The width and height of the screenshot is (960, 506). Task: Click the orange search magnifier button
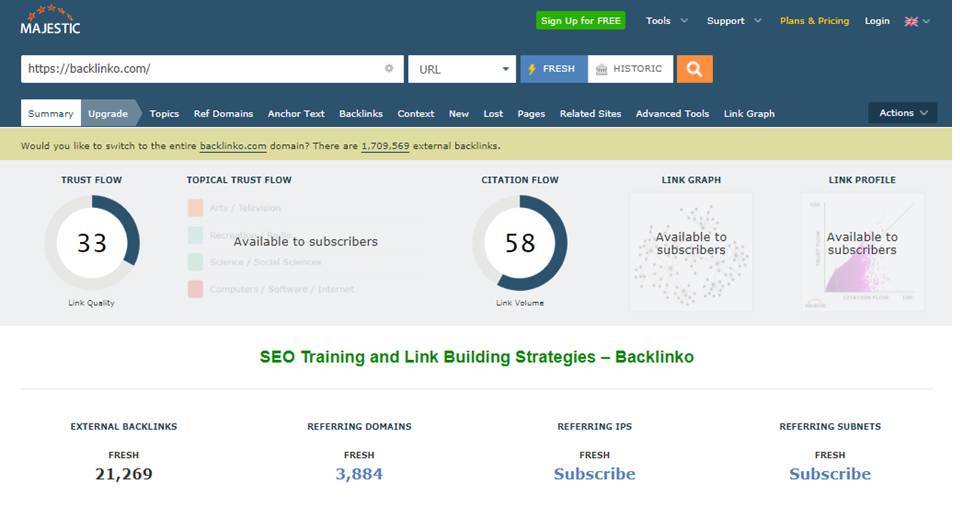[694, 69]
